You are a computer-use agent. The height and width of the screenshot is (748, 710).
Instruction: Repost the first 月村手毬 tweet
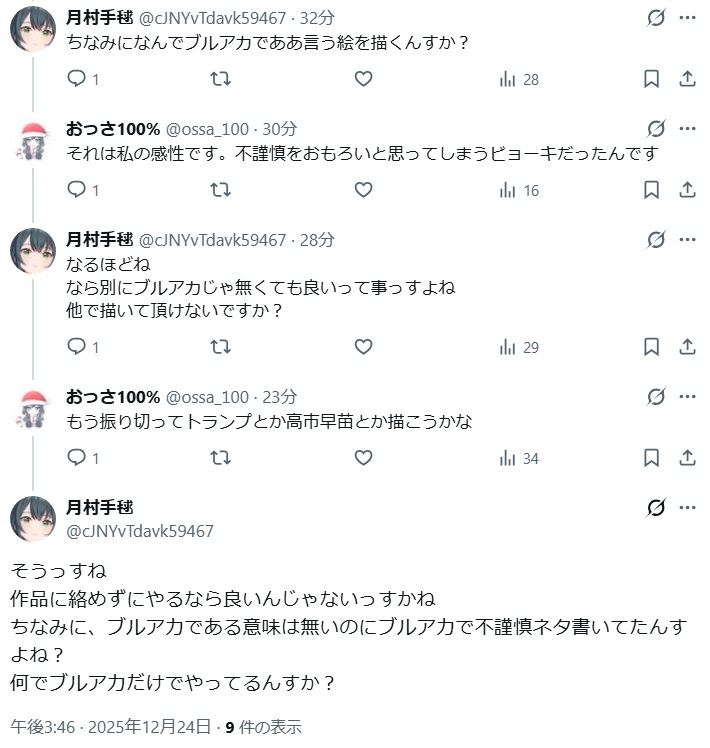tap(221, 79)
